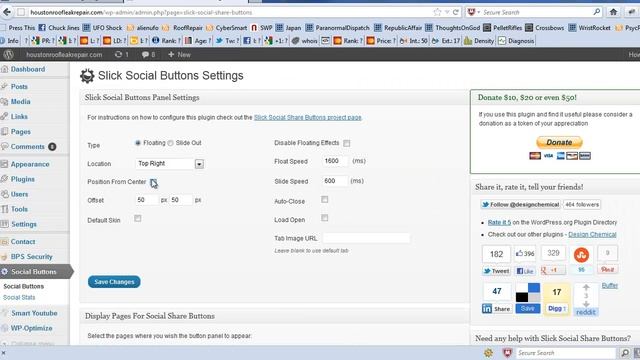The width and height of the screenshot is (640, 360).
Task: Toggle the Default Skin checkbox
Action: [138, 219]
